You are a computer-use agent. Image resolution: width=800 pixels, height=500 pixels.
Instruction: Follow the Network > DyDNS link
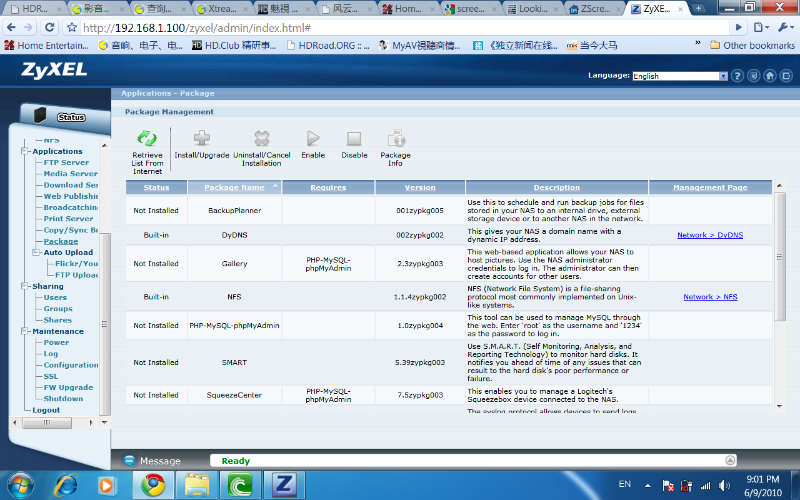[x=710, y=235]
